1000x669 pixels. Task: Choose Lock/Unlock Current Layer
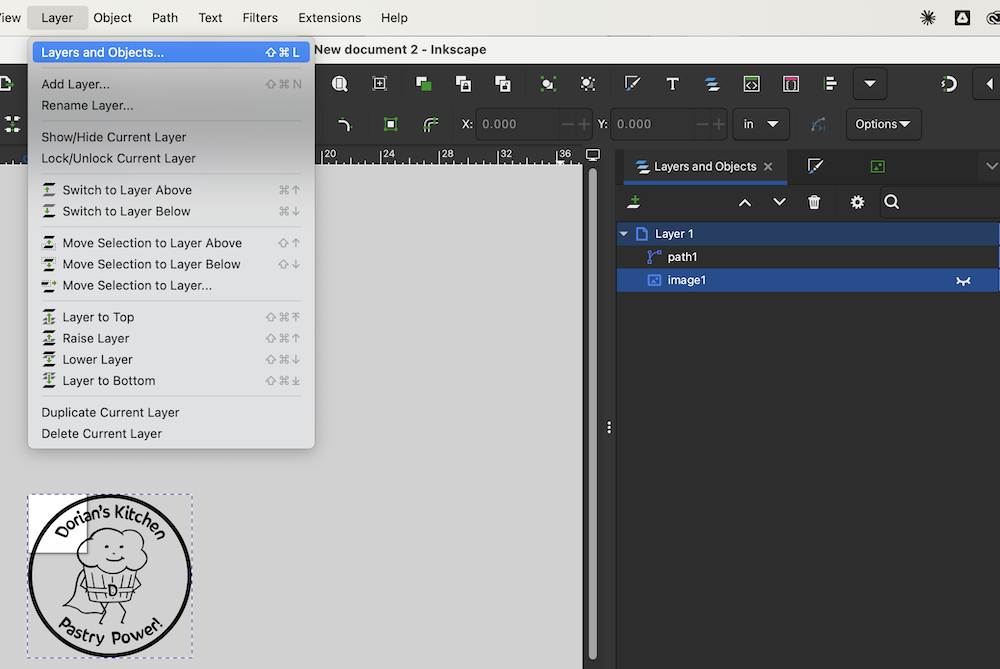point(171,158)
